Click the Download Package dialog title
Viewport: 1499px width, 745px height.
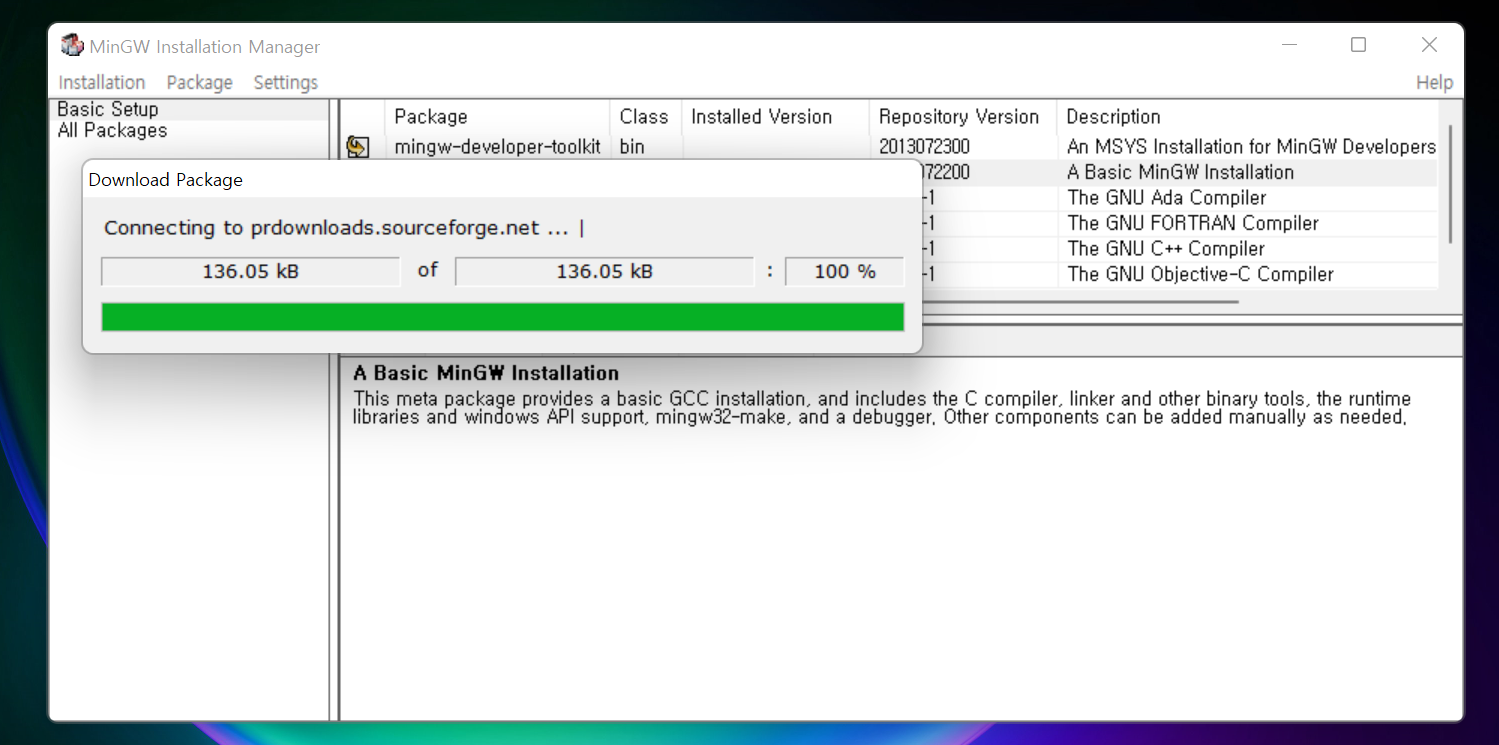[166, 180]
